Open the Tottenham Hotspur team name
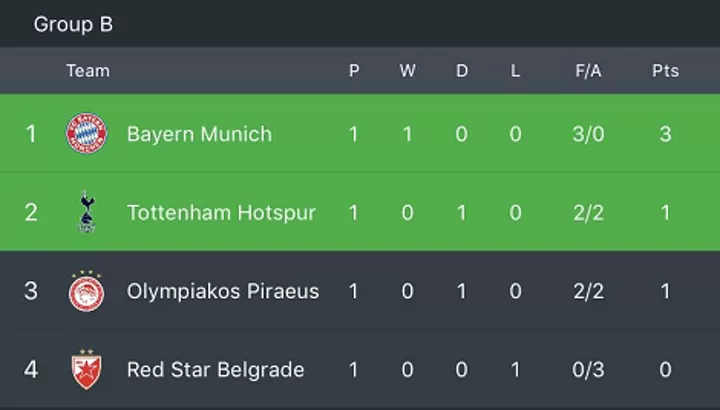This screenshot has width=720, height=410. click(x=221, y=213)
